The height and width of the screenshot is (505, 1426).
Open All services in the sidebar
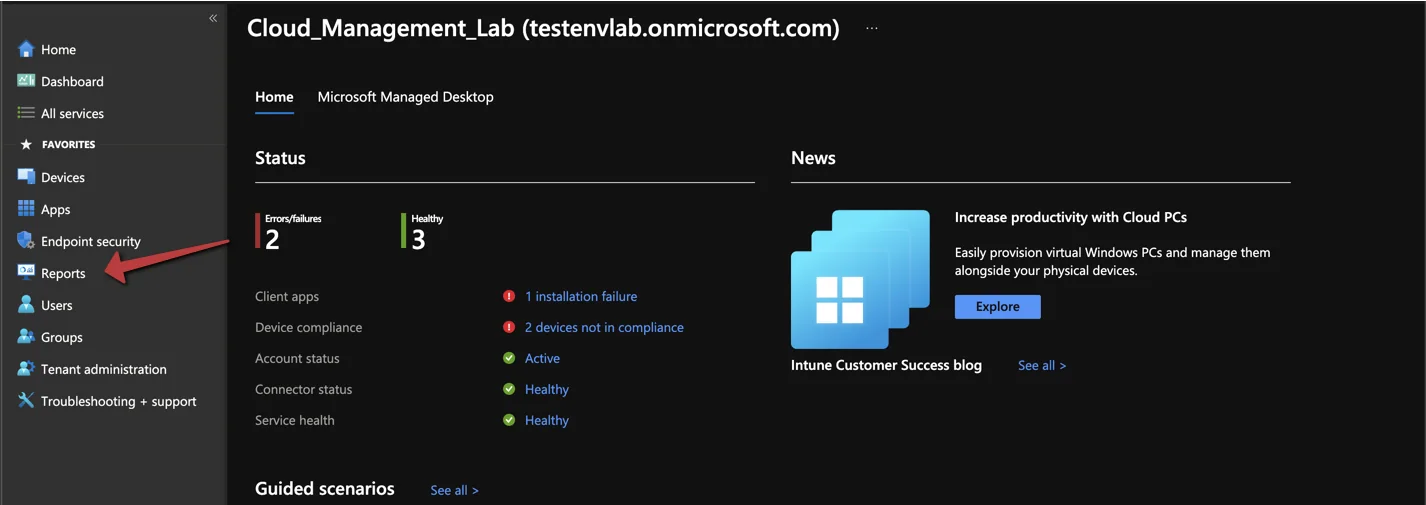click(72, 113)
